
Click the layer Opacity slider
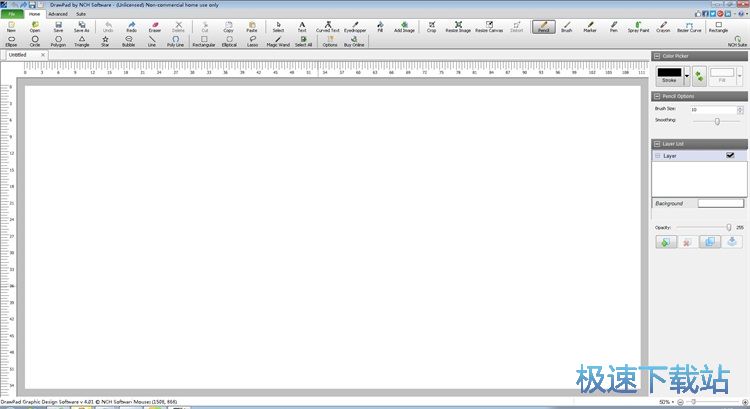tap(704, 227)
